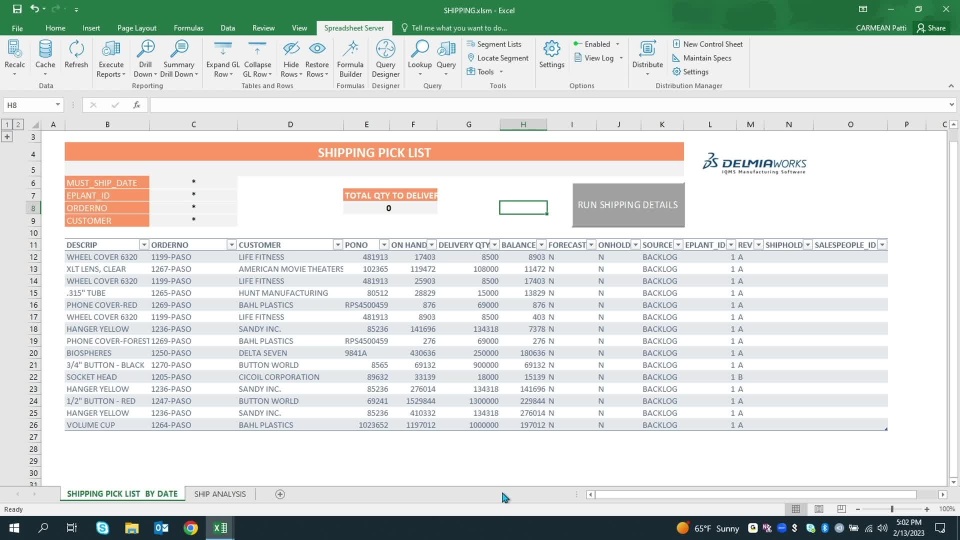The image size is (960, 540).
Task: Switch to the SHIP ANALYSIS sheet
Action: (220, 494)
